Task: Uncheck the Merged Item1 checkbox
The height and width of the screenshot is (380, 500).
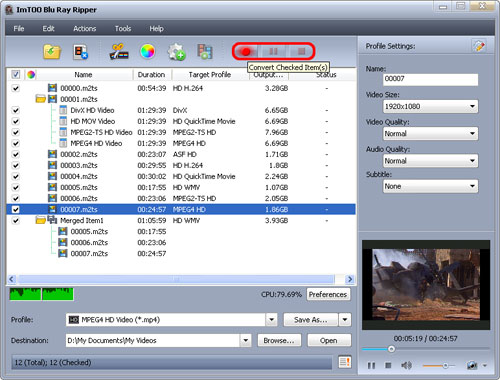Action: pos(16,220)
